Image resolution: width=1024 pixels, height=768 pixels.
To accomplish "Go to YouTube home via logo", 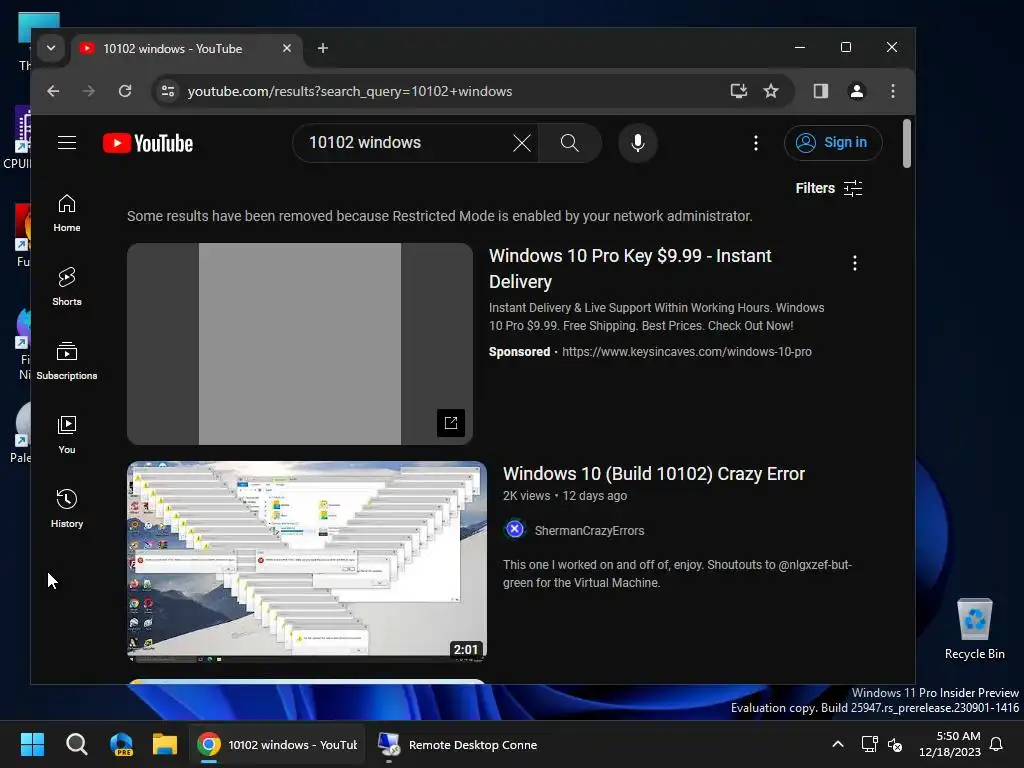I will [x=148, y=143].
